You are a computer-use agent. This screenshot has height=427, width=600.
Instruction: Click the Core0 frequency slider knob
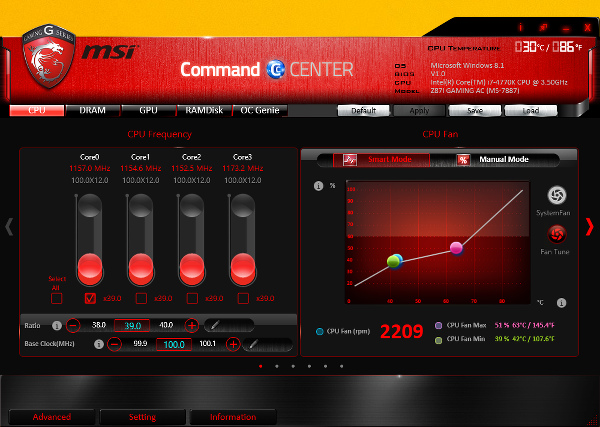tap(90, 268)
